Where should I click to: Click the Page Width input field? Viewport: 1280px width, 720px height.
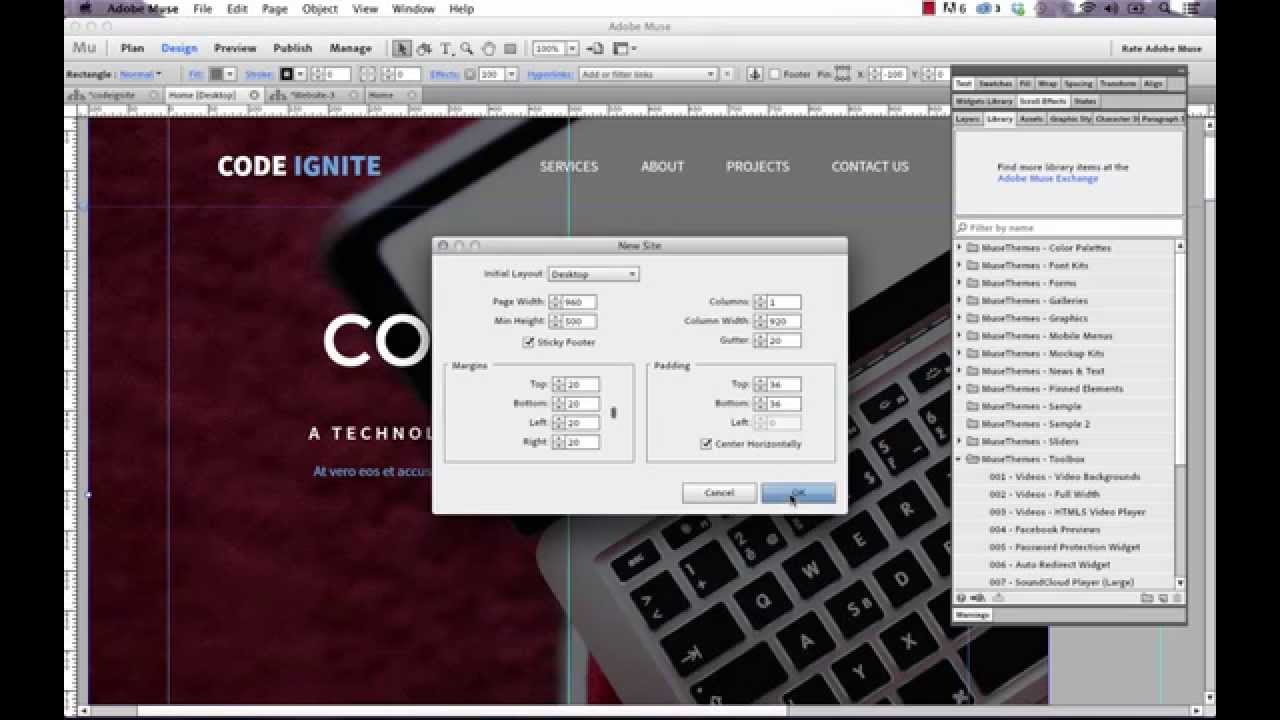click(579, 302)
